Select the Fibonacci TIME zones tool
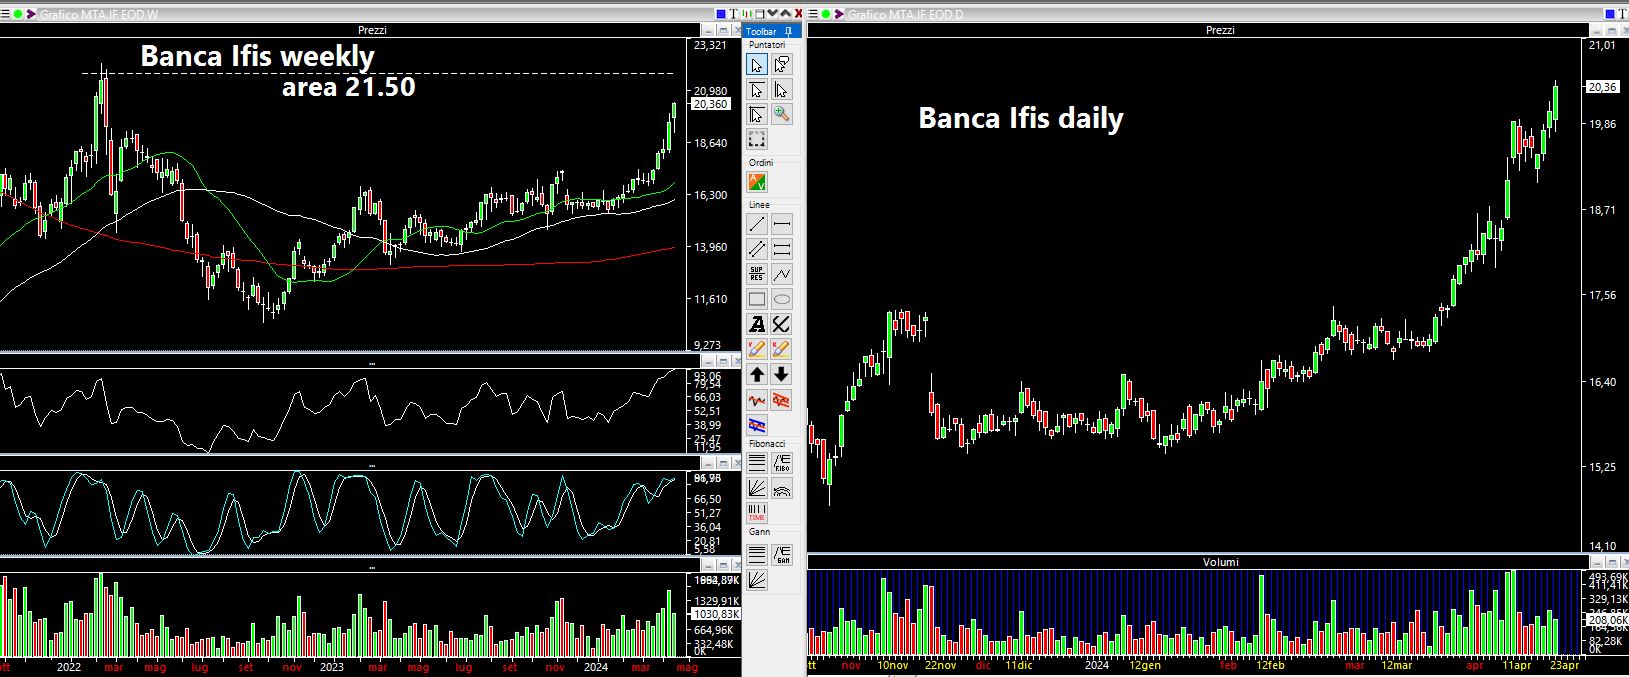The image size is (1629, 677). 757,512
